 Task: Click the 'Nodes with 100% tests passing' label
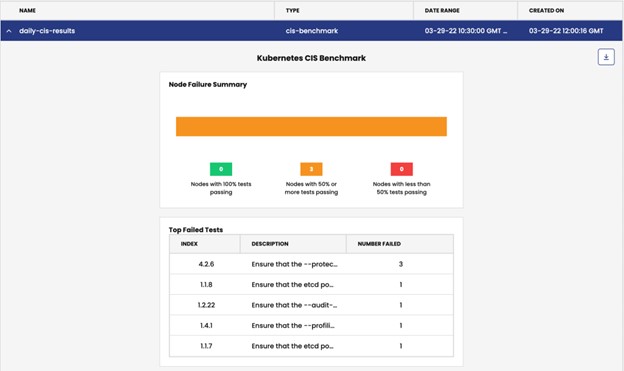[x=221, y=188]
